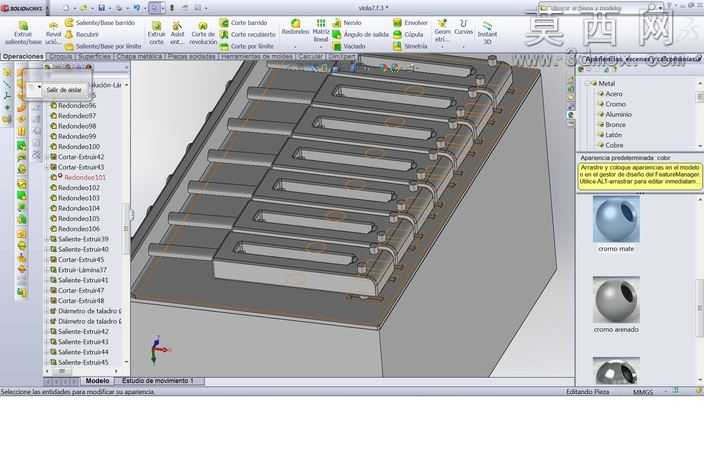Viewport: 704px width, 469px height.
Task: Click the New document icon
Action: [66, 8]
